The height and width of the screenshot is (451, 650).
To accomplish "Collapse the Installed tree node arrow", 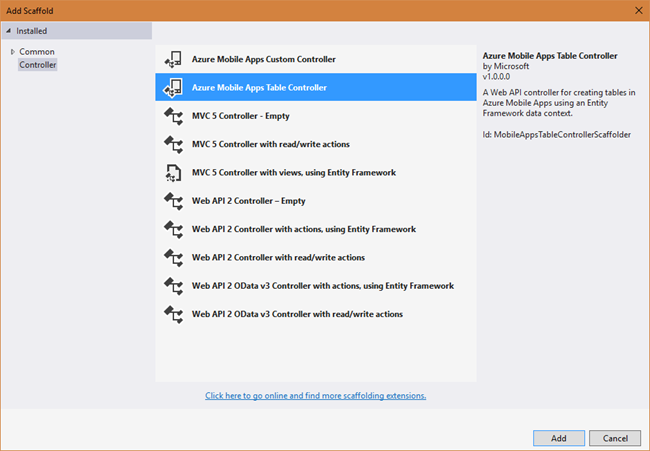I will click(8, 31).
